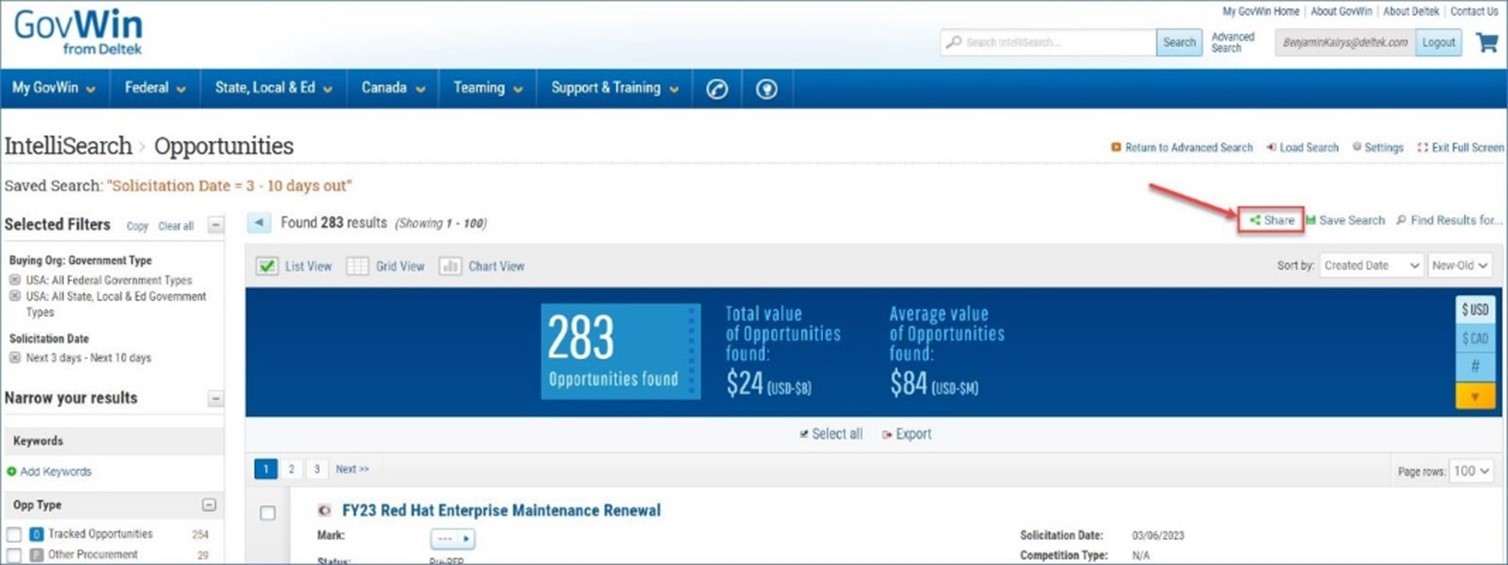Open the shopping cart icon
This screenshot has height=565, width=1508.
tap(1486, 43)
